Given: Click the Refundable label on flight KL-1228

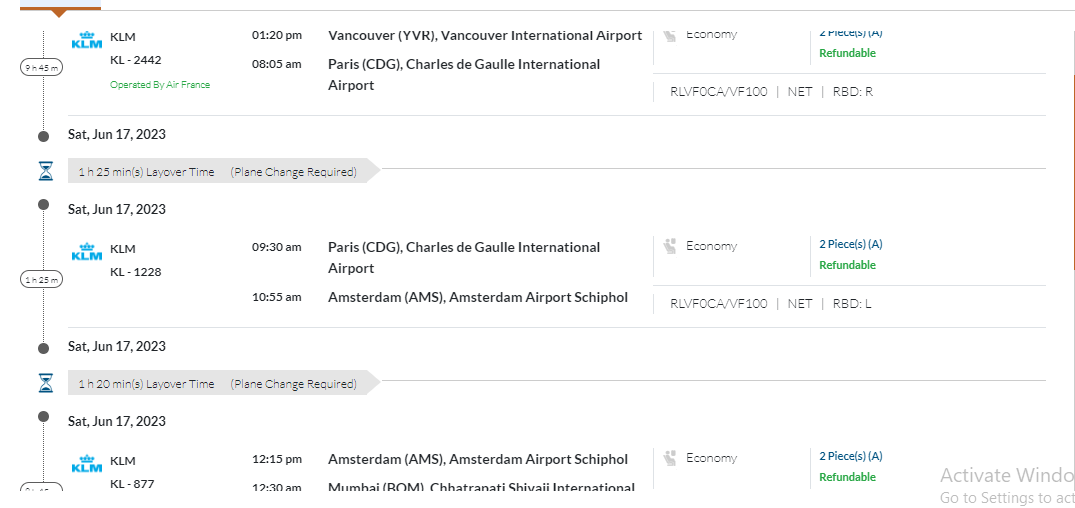Looking at the screenshot, I should [847, 265].
